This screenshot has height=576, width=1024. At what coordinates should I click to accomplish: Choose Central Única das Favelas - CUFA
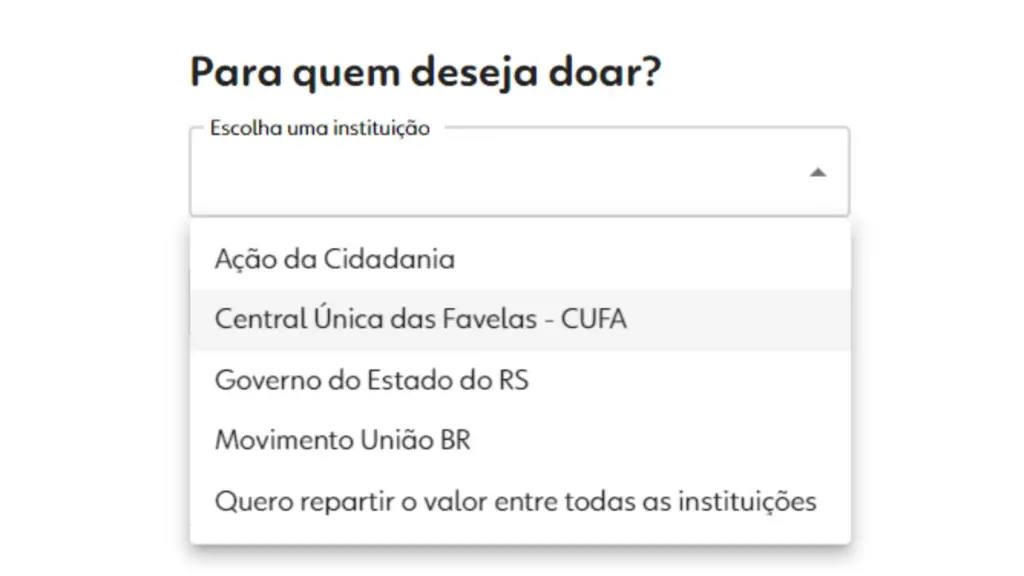coord(420,318)
